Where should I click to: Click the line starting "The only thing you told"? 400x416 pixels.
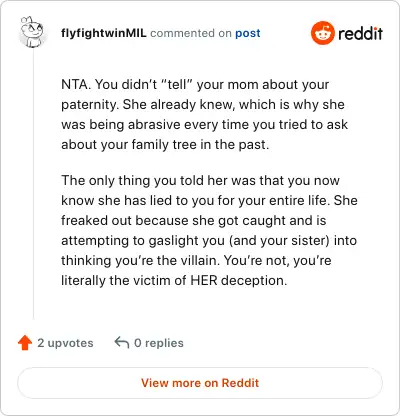pos(200,180)
